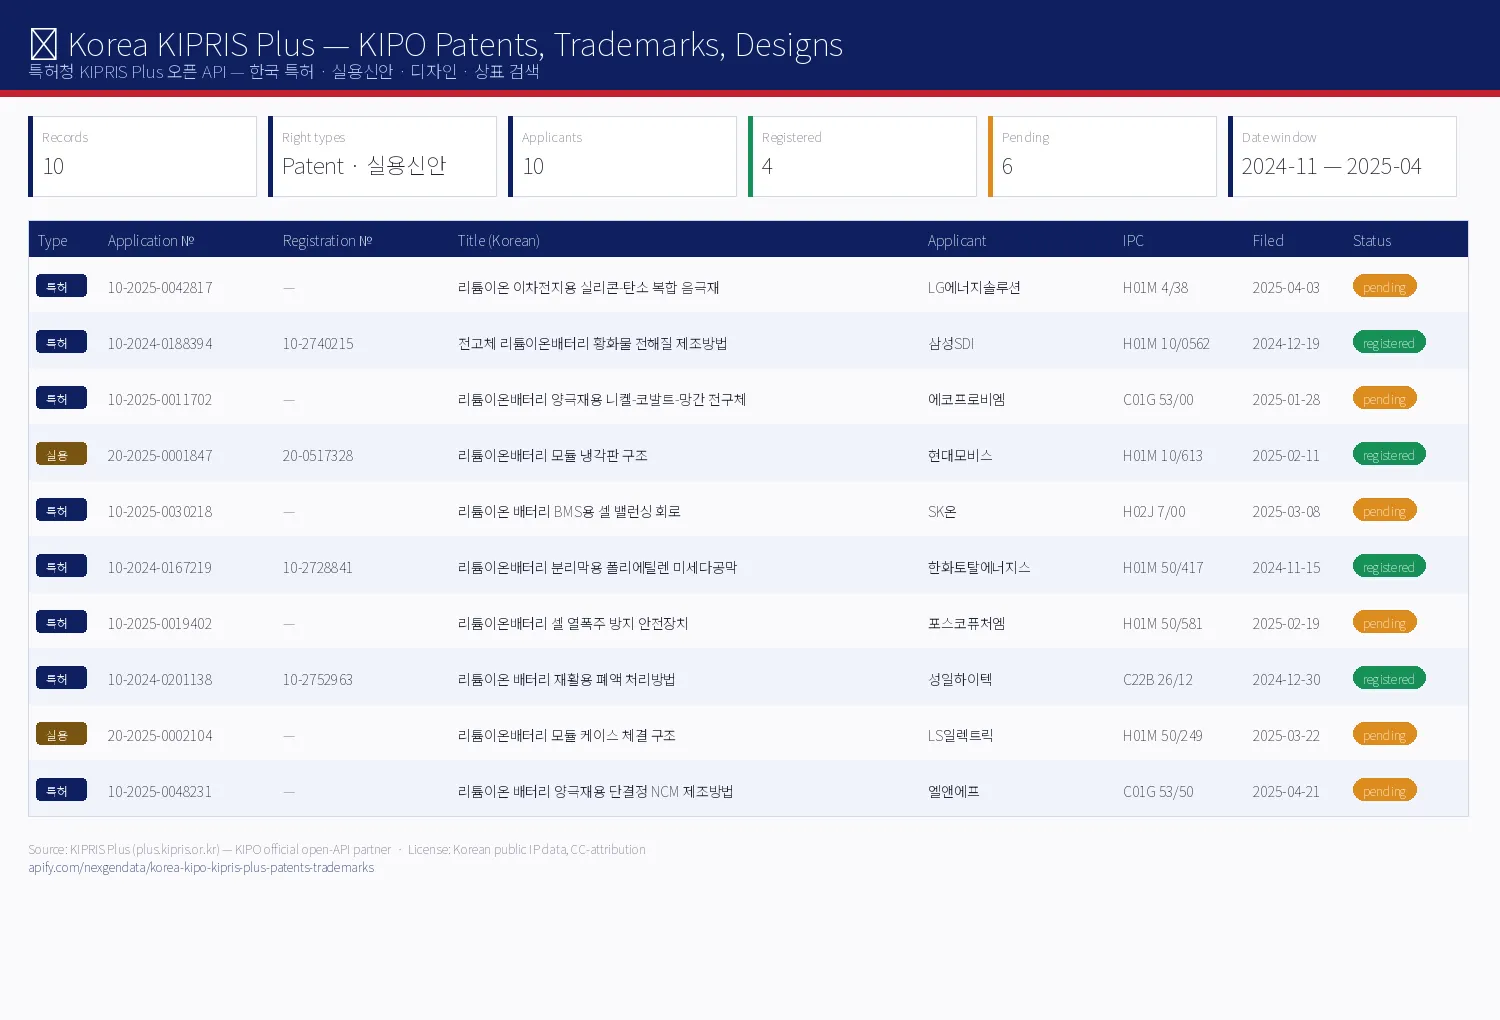Click the Pending count card
Image resolution: width=1500 pixels, height=1020 pixels.
coord(1103,156)
